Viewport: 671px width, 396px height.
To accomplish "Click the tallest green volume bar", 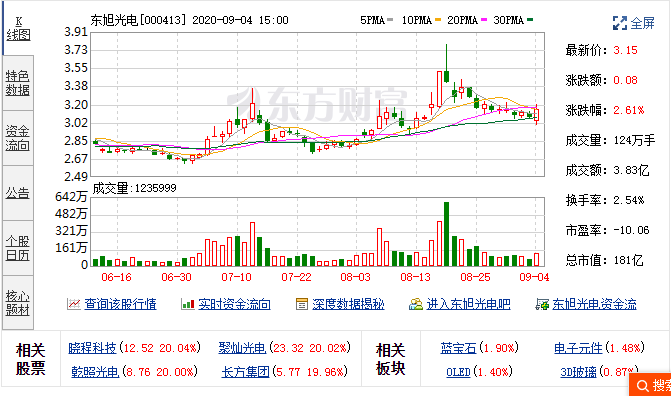I will pyautogui.click(x=446, y=234).
